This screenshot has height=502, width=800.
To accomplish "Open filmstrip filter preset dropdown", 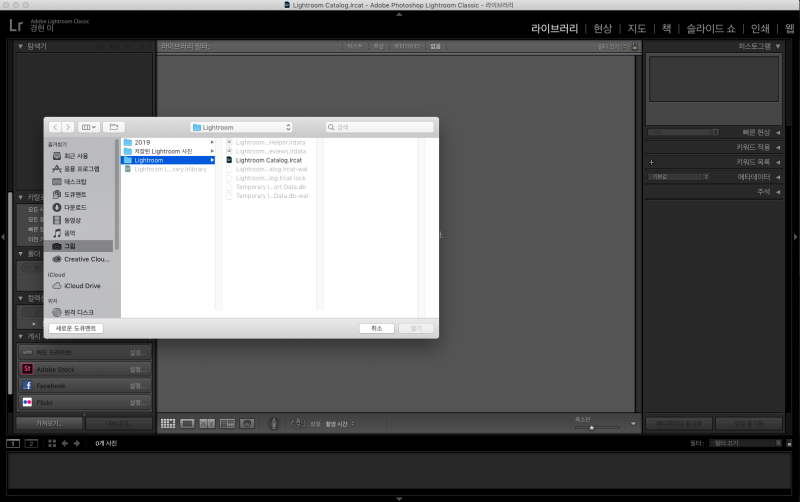I will tap(745, 443).
